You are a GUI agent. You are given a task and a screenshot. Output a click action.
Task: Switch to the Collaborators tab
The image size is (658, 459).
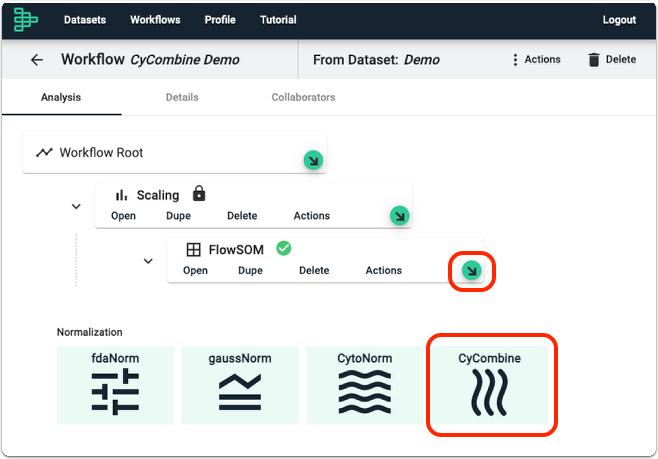tap(303, 97)
